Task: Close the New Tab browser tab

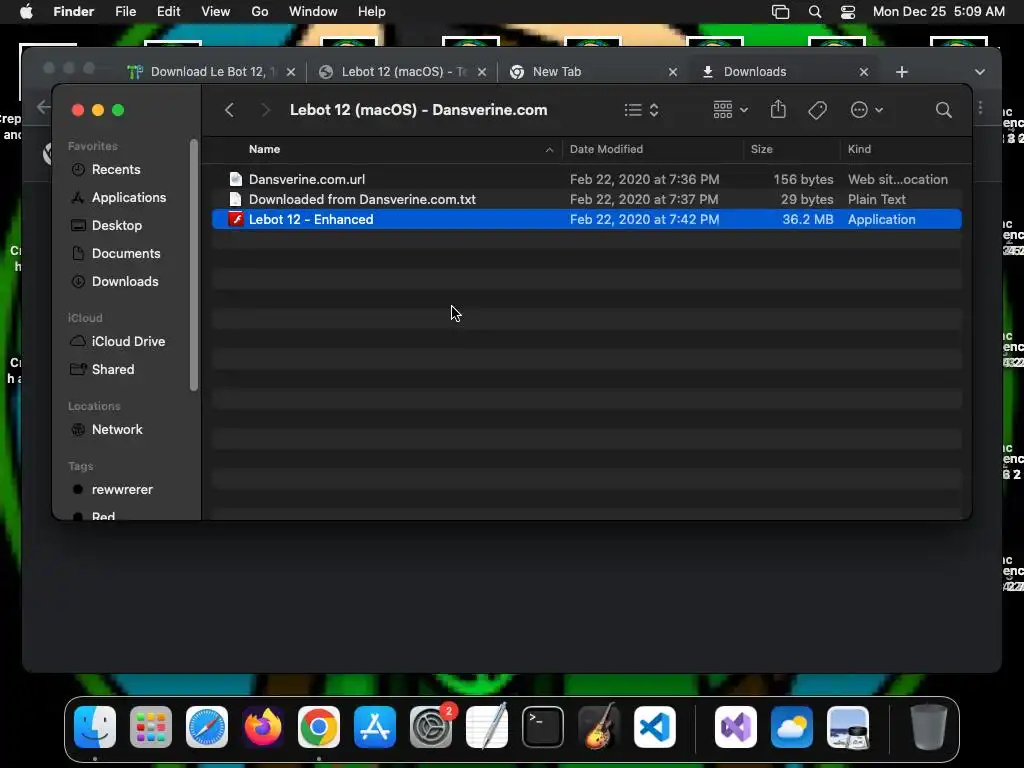Action: pyautogui.click(x=673, y=72)
